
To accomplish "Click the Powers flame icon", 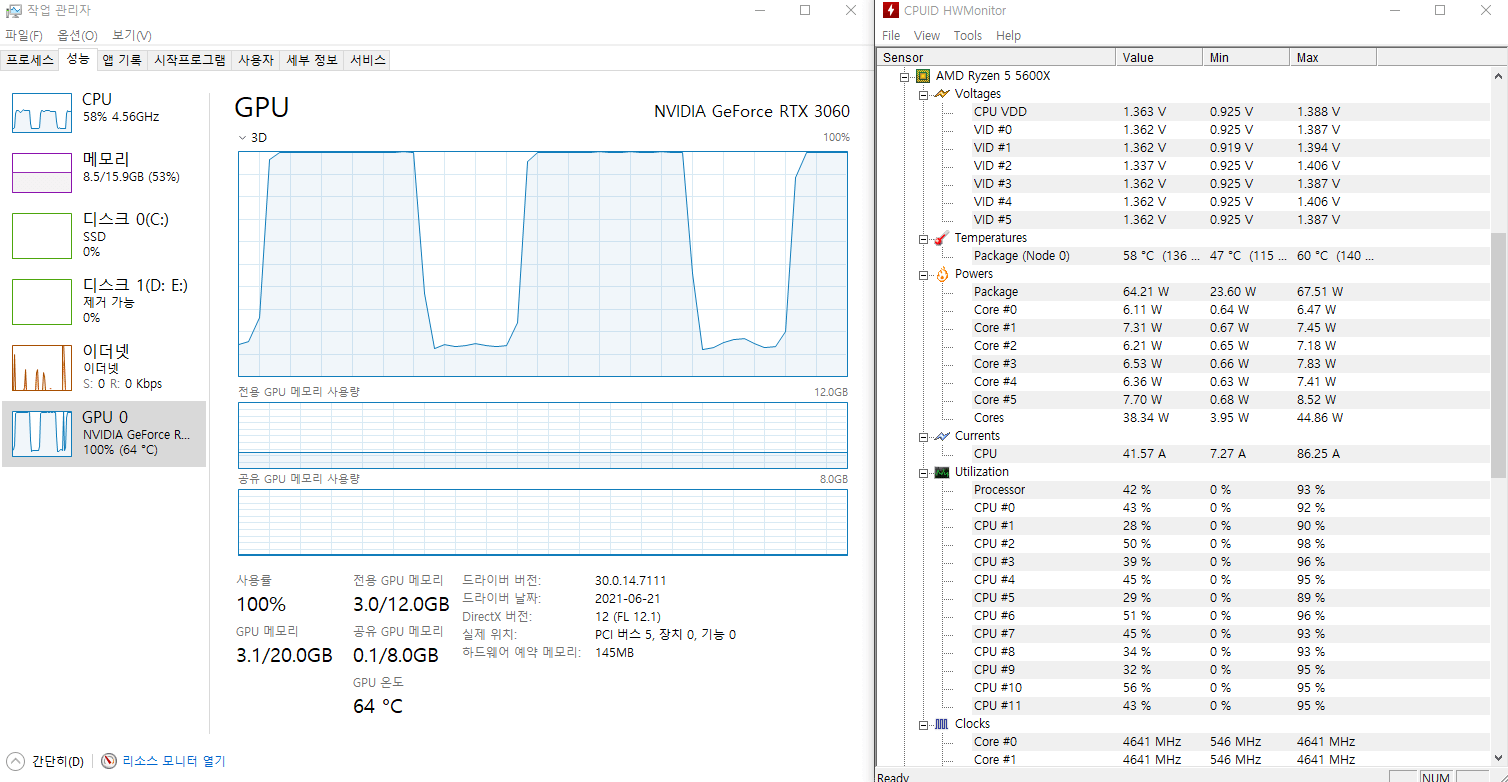I will pos(942,274).
